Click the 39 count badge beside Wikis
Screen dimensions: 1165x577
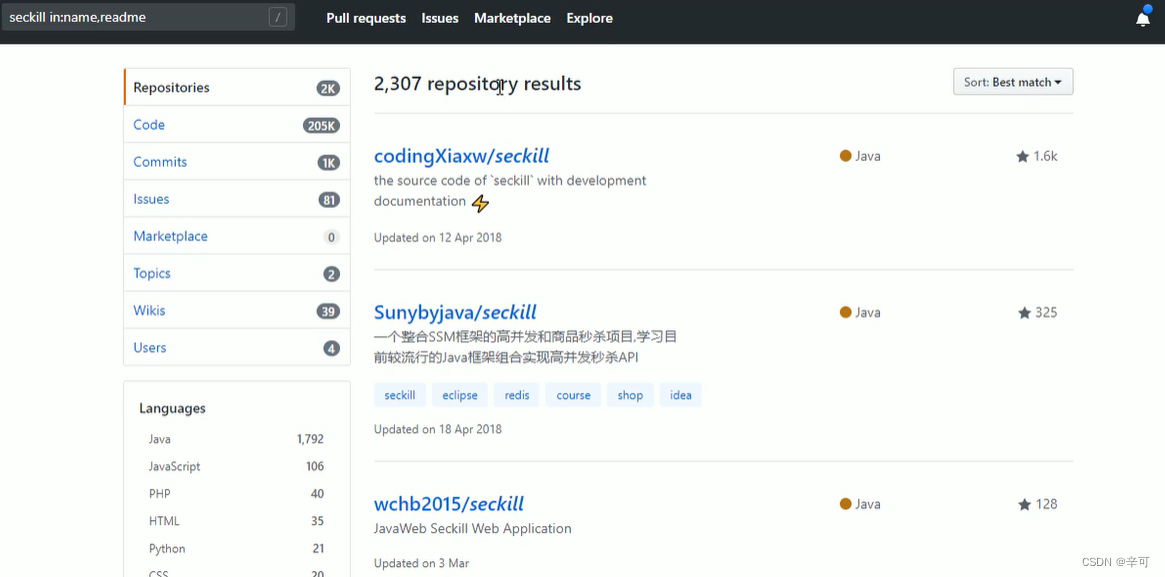click(x=328, y=311)
